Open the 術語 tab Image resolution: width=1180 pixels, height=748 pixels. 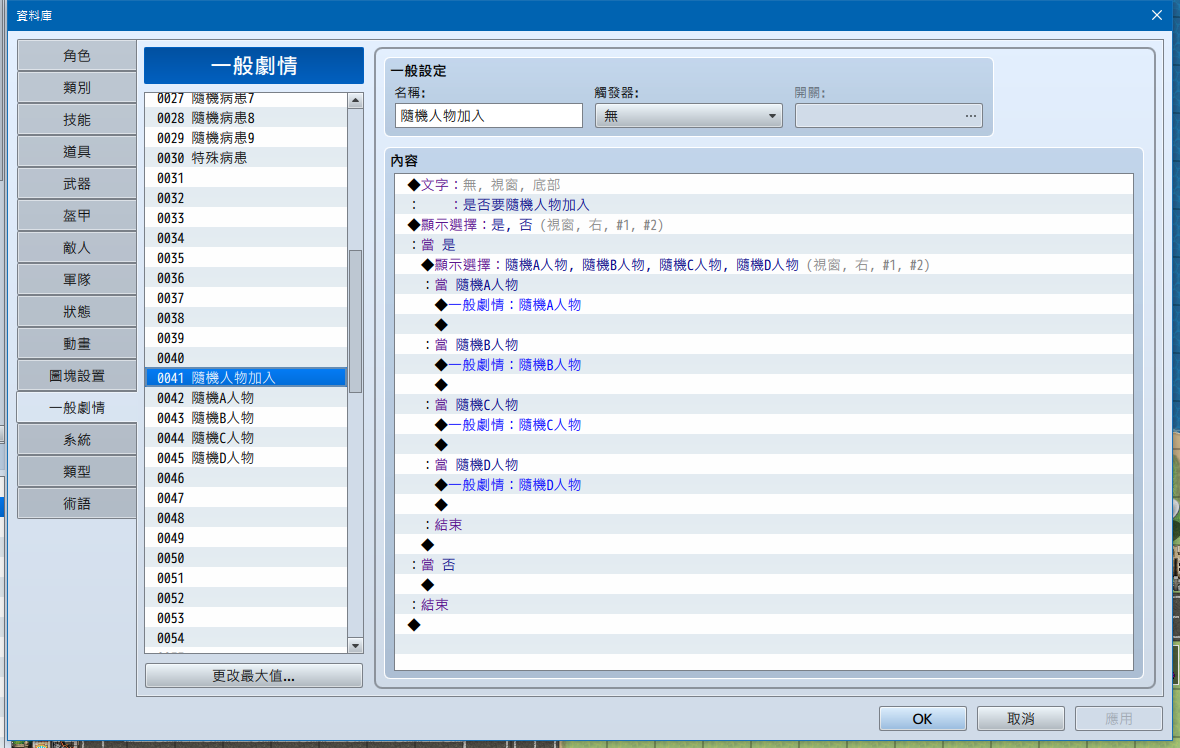click(77, 503)
